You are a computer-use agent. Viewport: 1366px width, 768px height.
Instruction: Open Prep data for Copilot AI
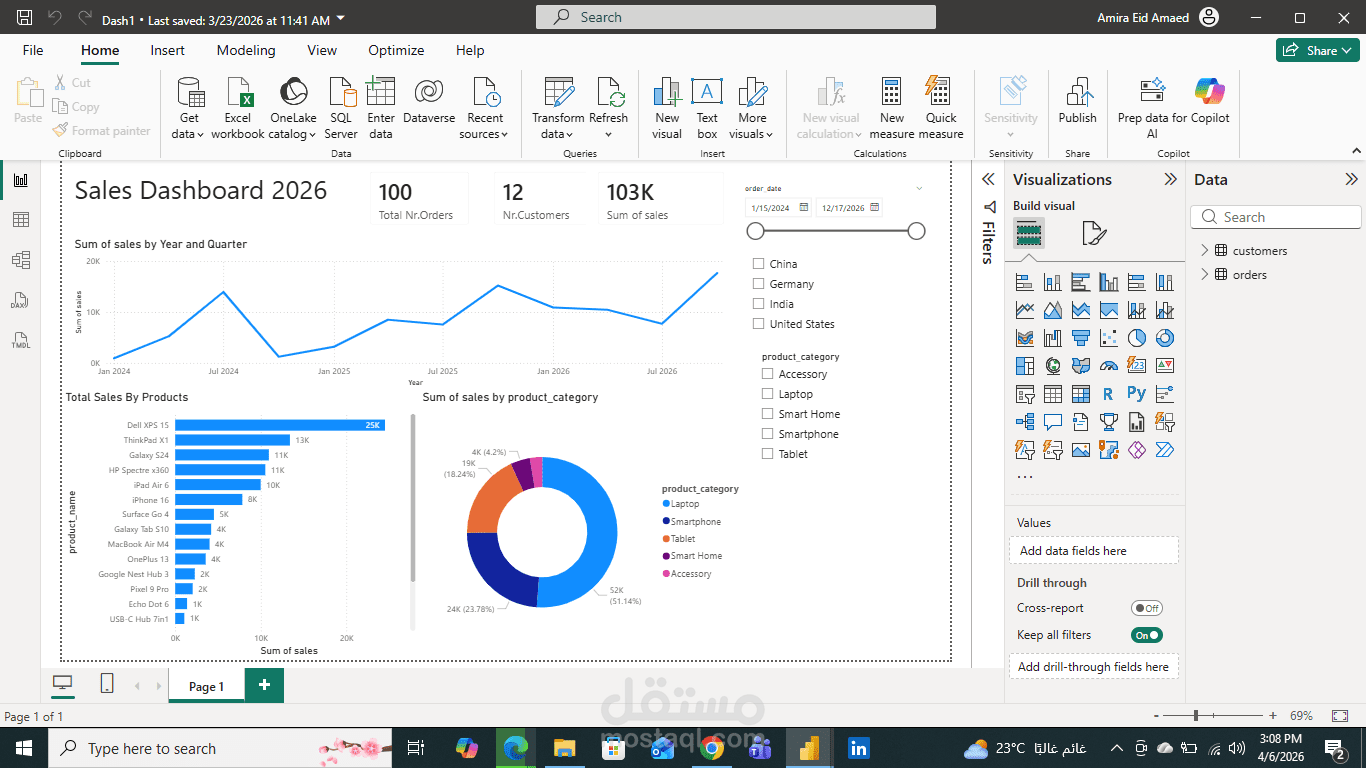pyautogui.click(x=1152, y=108)
